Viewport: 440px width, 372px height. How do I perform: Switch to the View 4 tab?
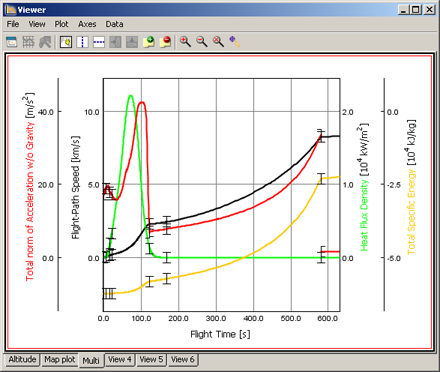(120, 359)
